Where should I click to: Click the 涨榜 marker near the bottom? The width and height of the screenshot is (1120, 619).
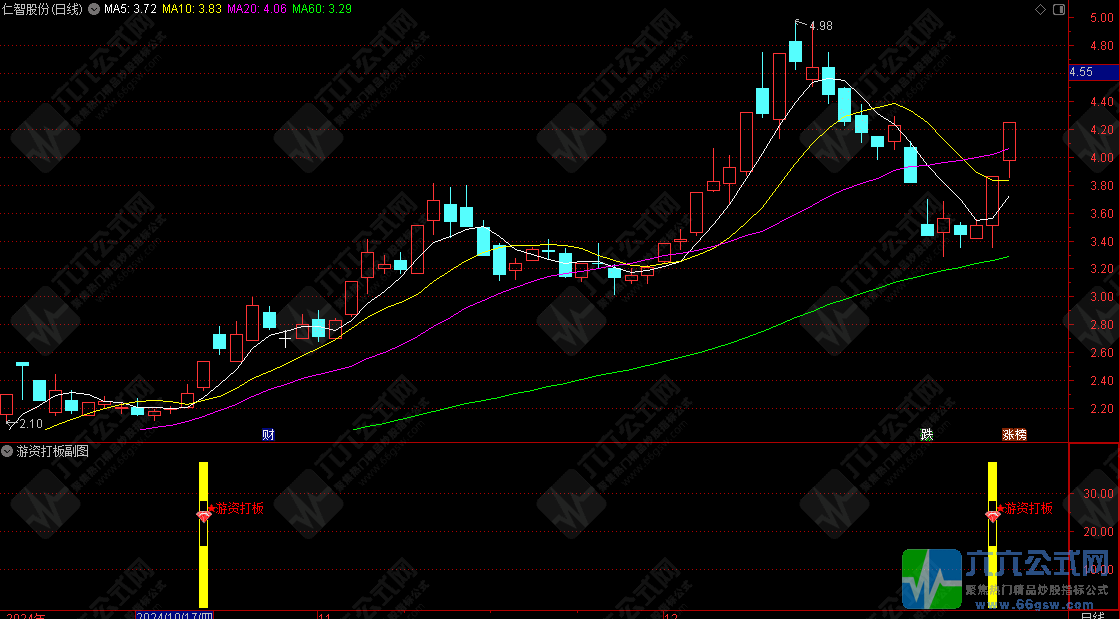pos(1014,434)
